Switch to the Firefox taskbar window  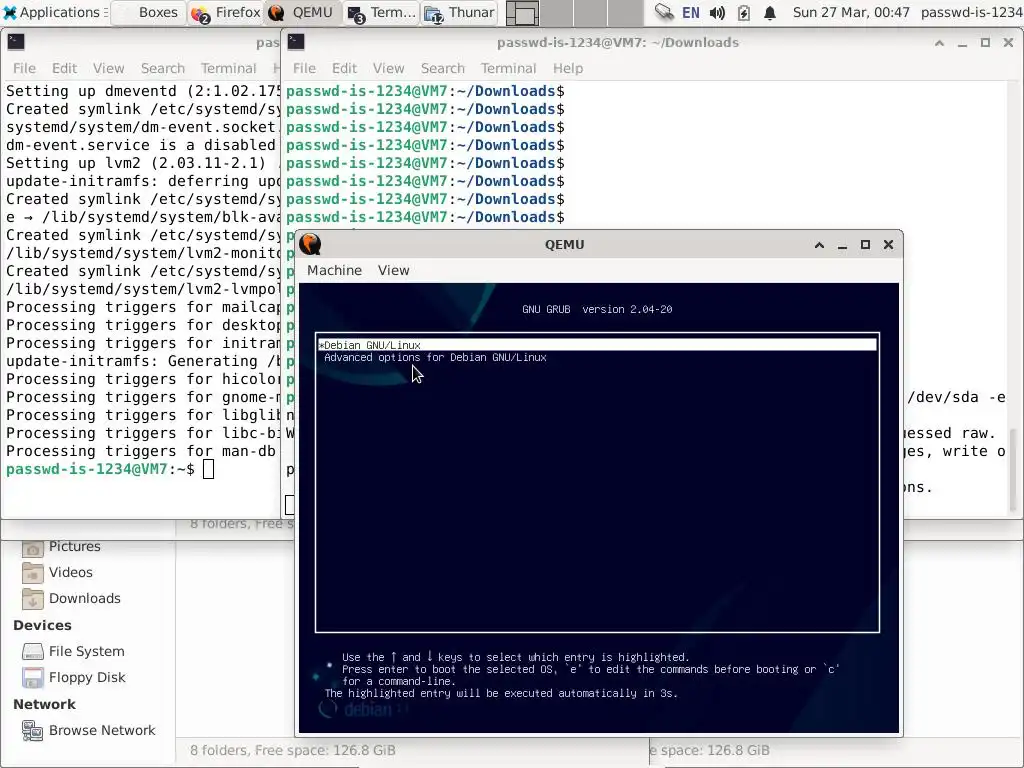click(x=225, y=12)
